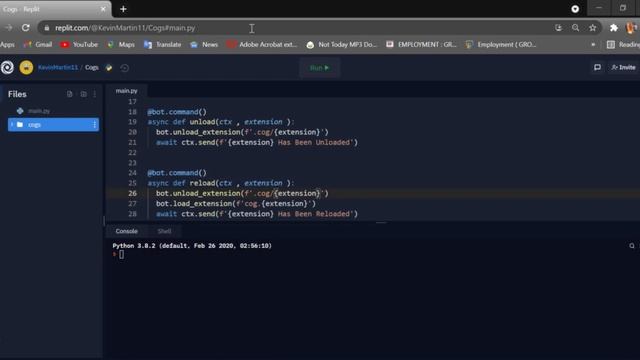
Task: Click the Replit logo icon
Action: 7,67
